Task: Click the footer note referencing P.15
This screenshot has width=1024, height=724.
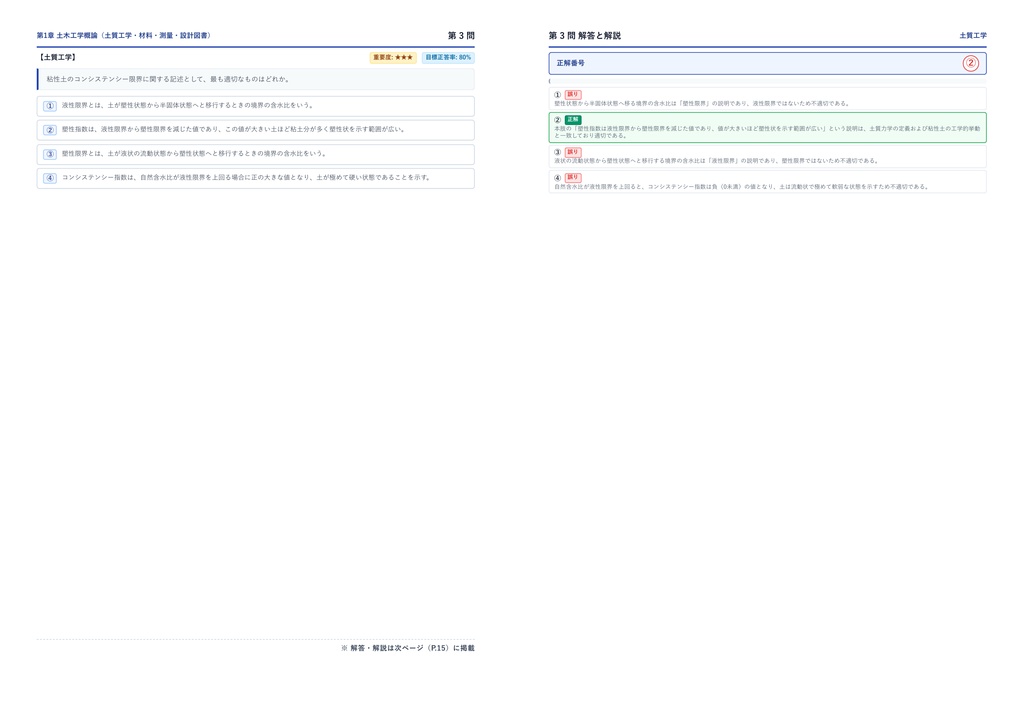Action: point(408,648)
